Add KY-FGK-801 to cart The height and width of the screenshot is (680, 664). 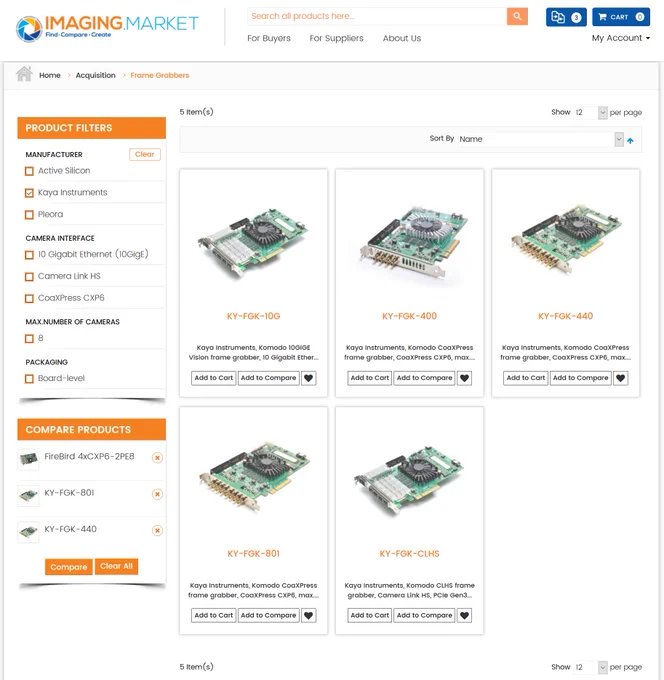pyautogui.click(x=213, y=615)
